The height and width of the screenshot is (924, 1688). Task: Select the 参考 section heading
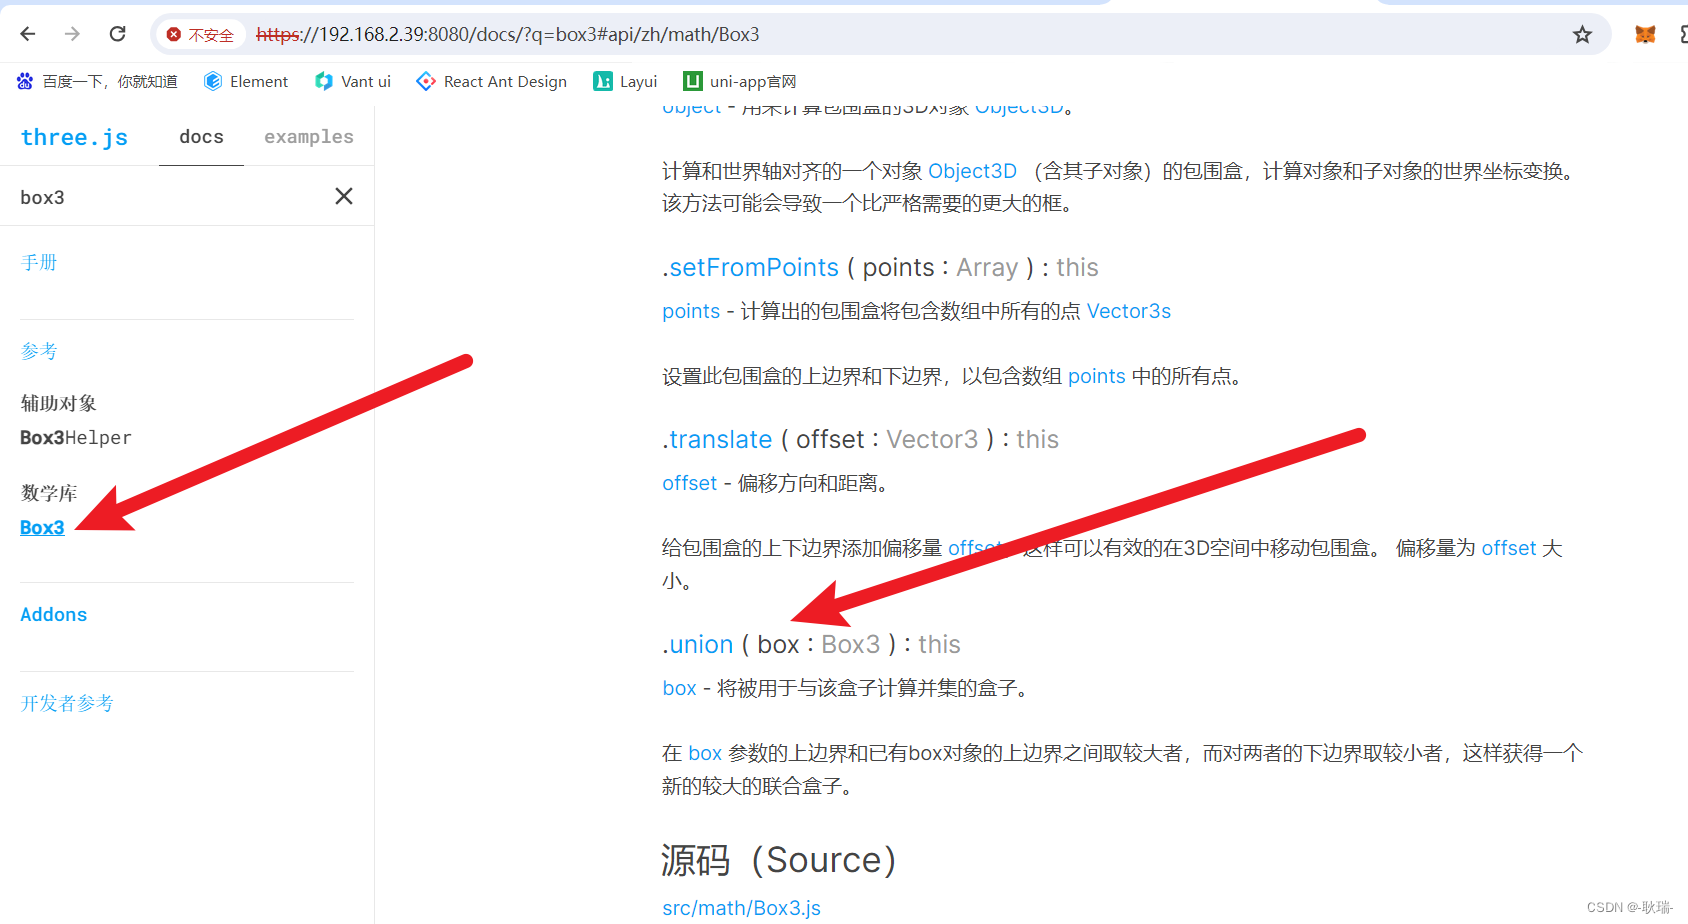tap(39, 351)
